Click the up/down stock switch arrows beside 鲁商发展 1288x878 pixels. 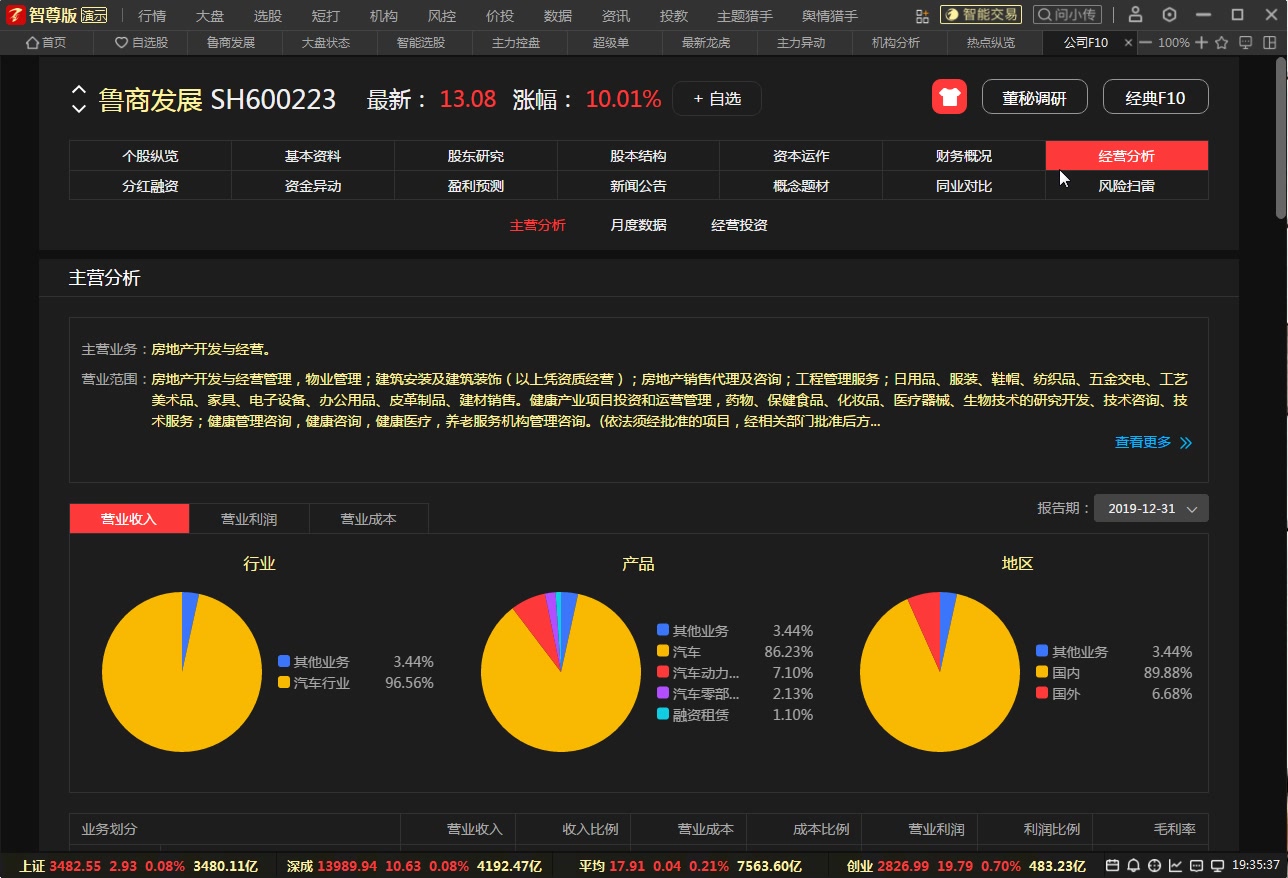78,99
